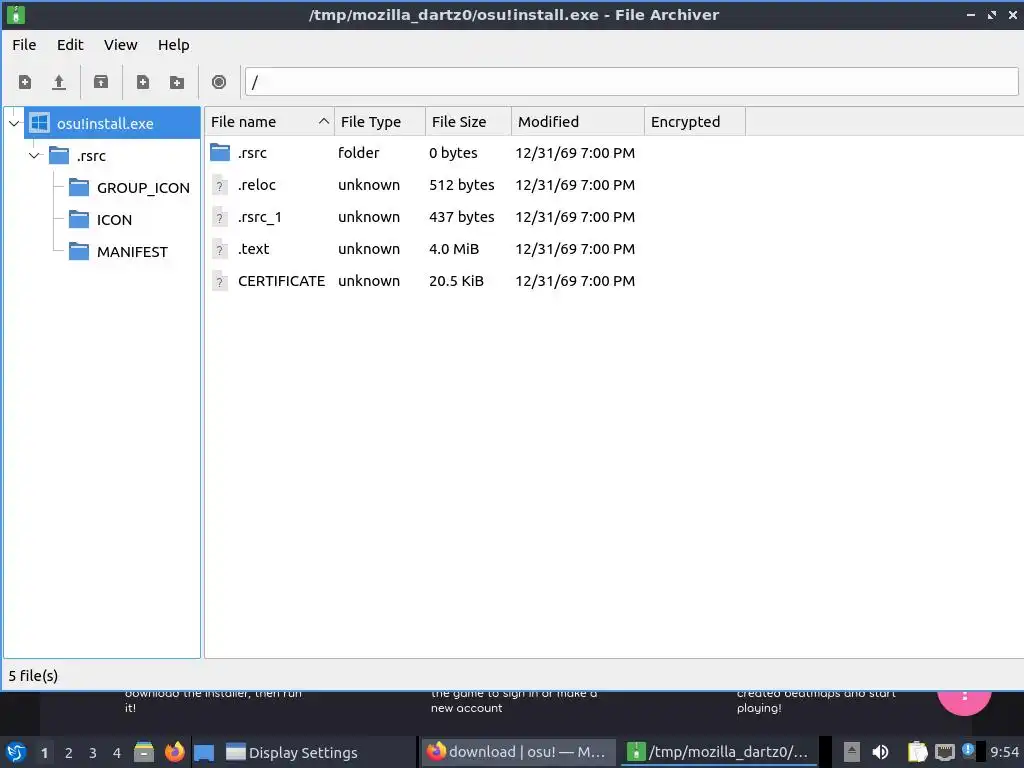Sort by the File Size column header
This screenshot has height=768, width=1024.
tap(468, 122)
